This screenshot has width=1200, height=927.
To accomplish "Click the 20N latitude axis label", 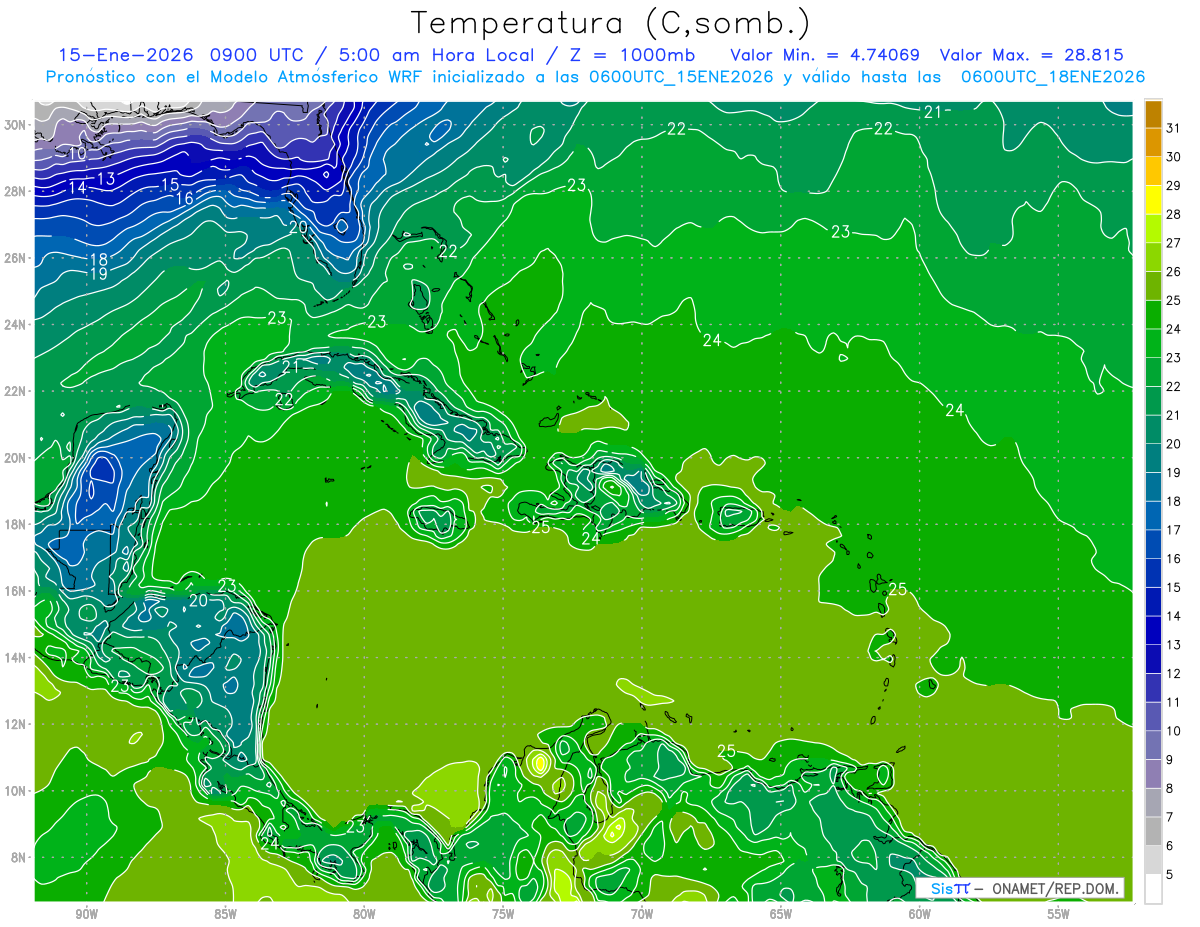I will pos(17,458).
